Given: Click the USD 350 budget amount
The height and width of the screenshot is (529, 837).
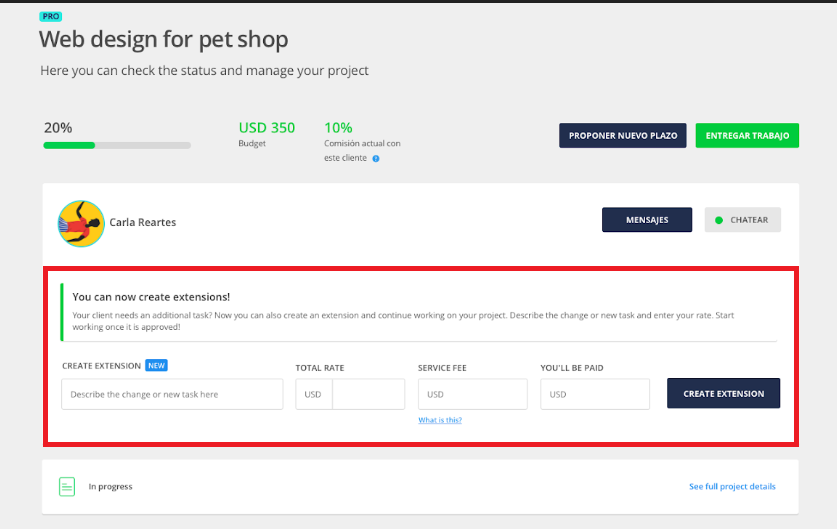Looking at the screenshot, I should [266, 128].
